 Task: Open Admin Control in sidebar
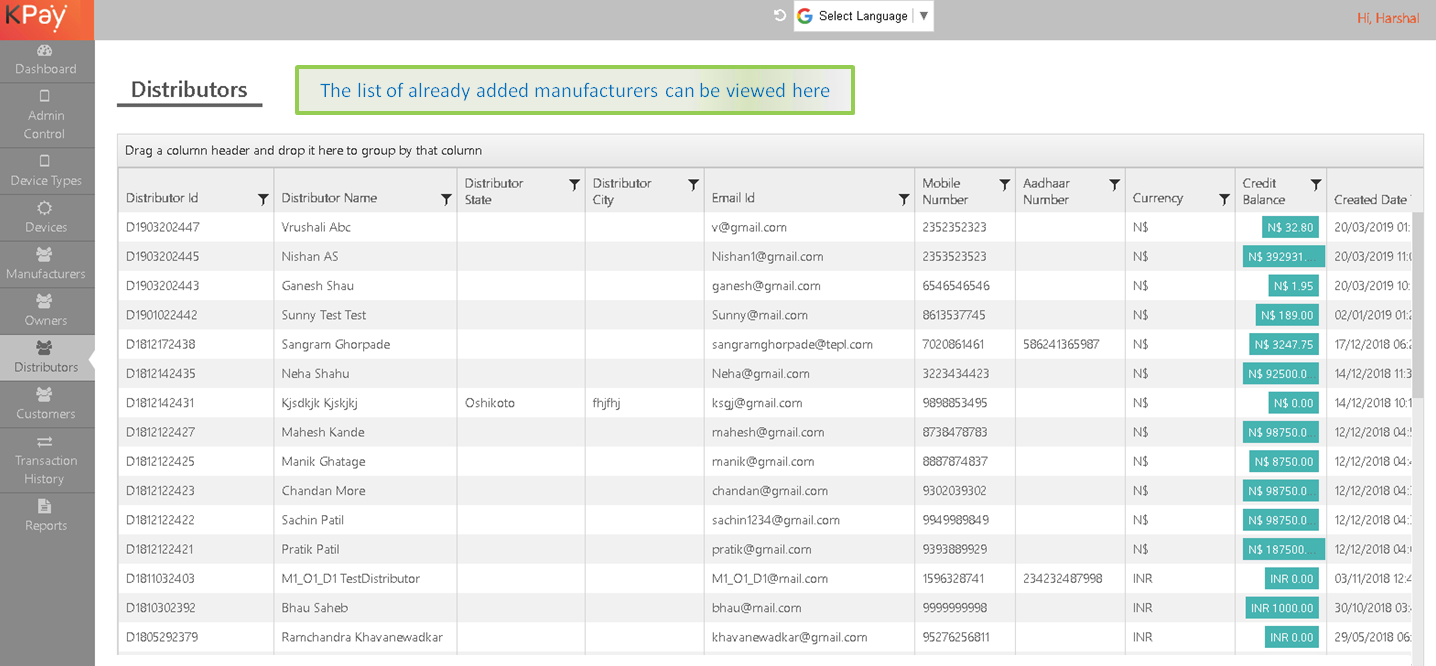(x=45, y=115)
